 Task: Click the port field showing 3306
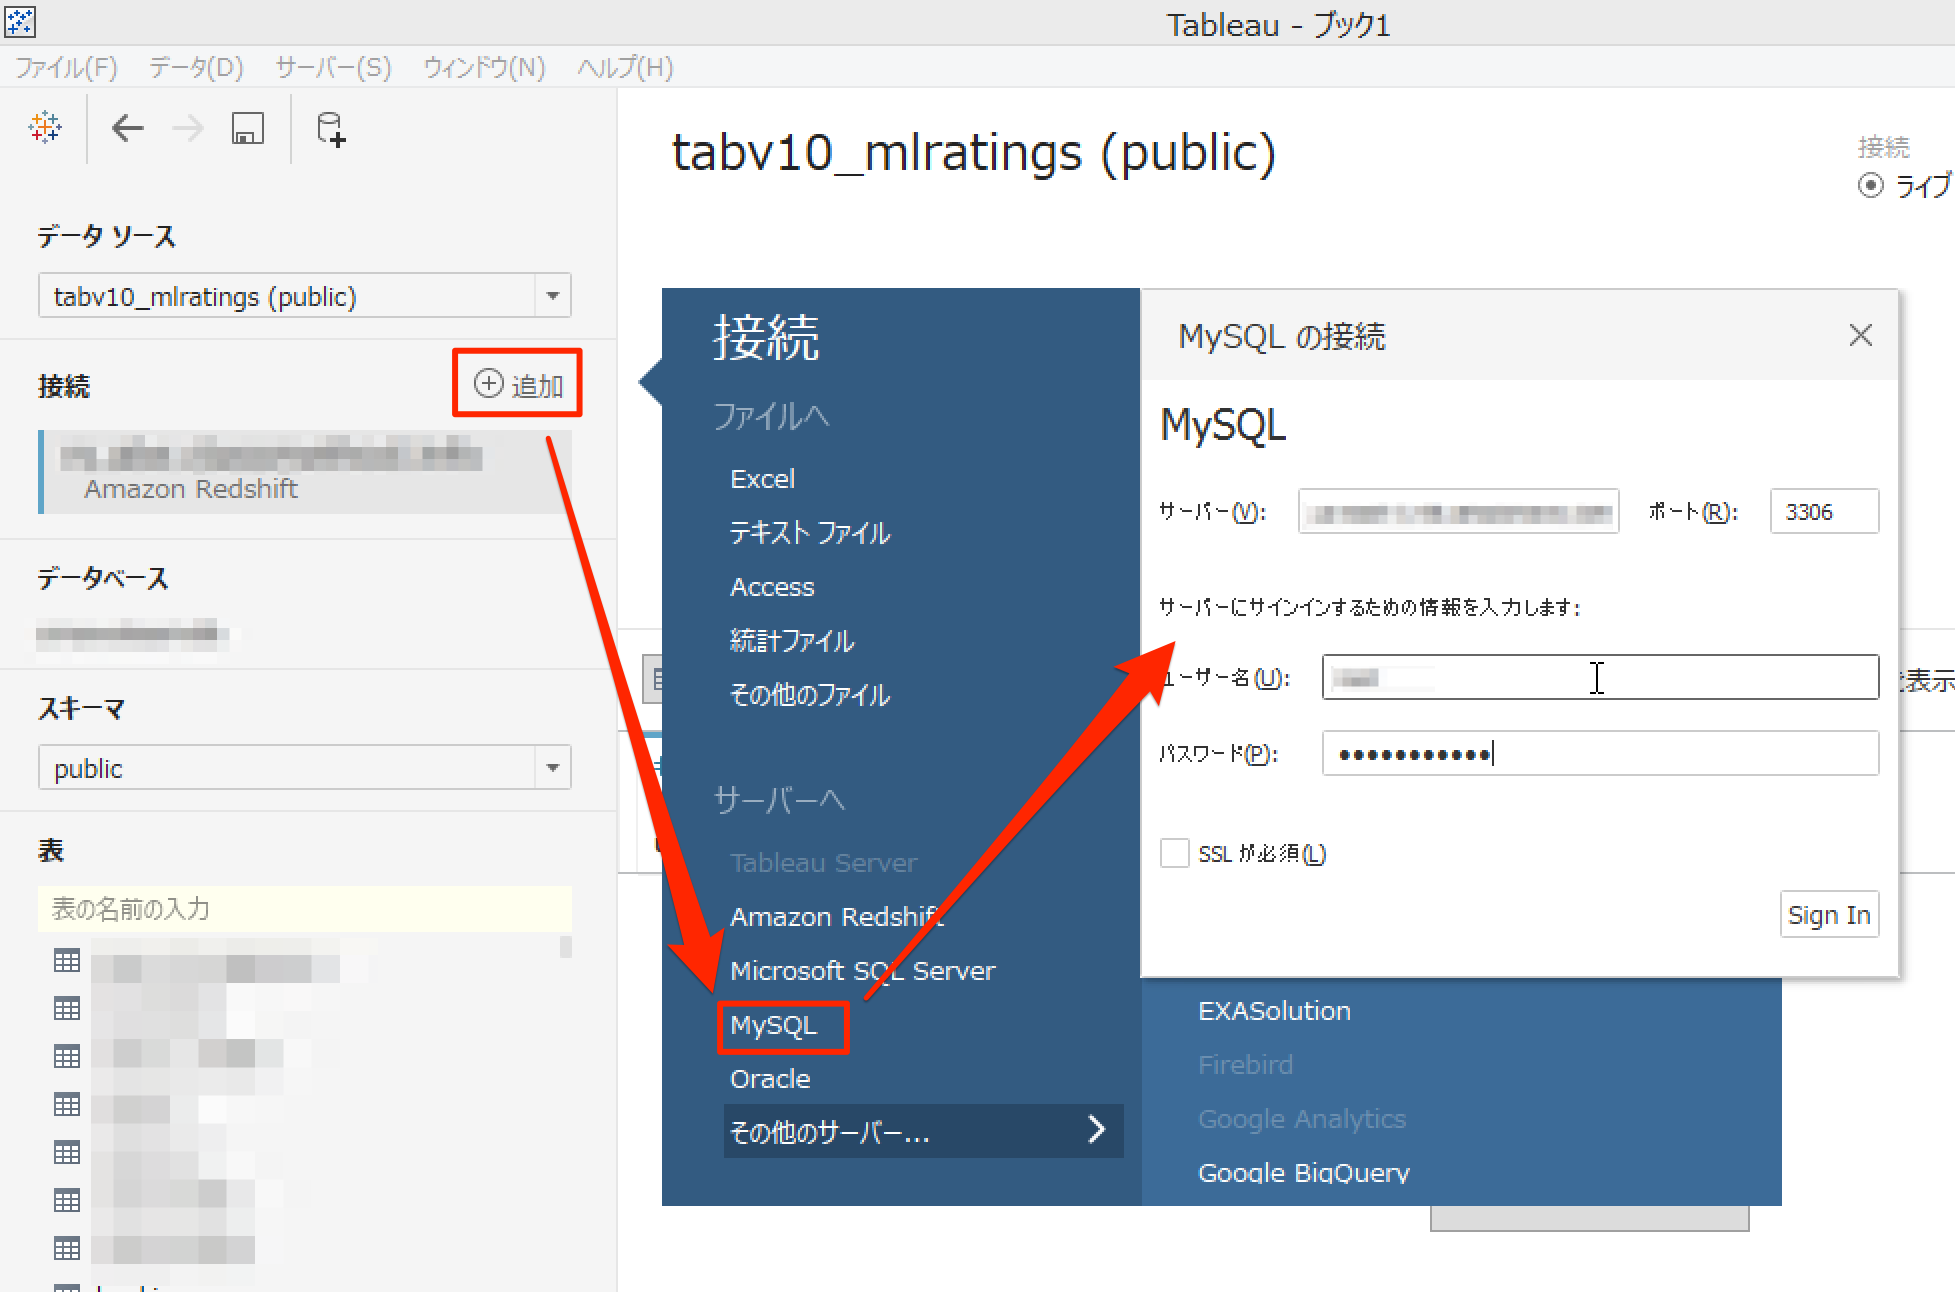pyautogui.click(x=1823, y=511)
